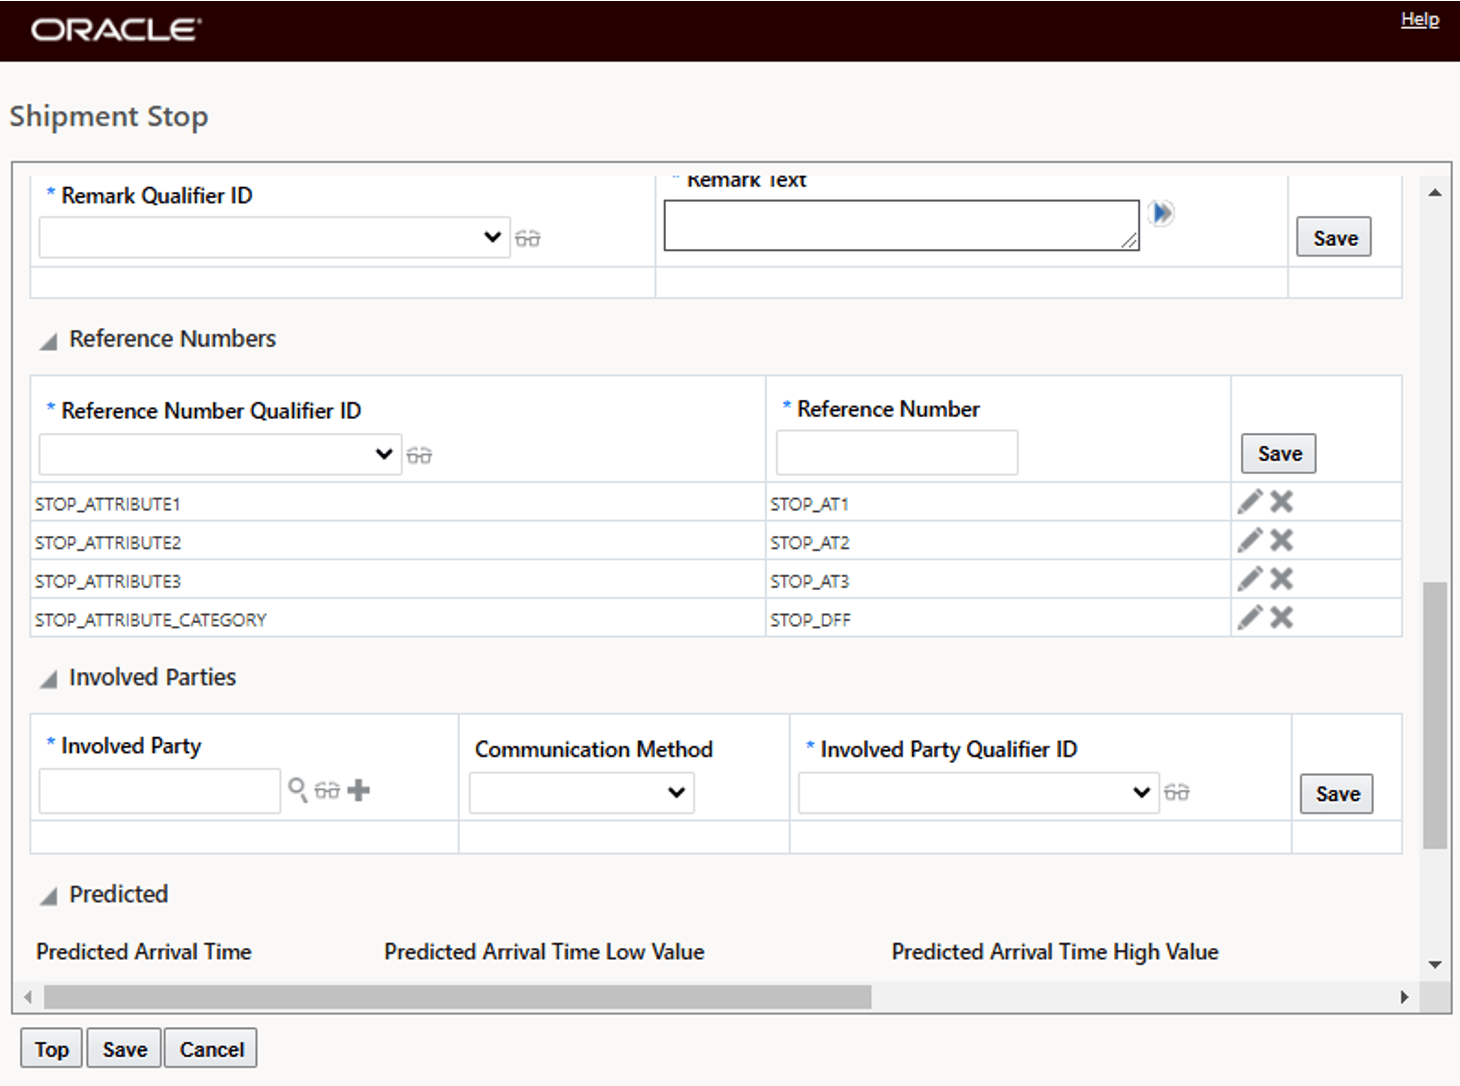The image size is (1460, 1086).
Task: Edit the STOP_ATTRIBUTE2 reference row
Action: tap(1250, 541)
